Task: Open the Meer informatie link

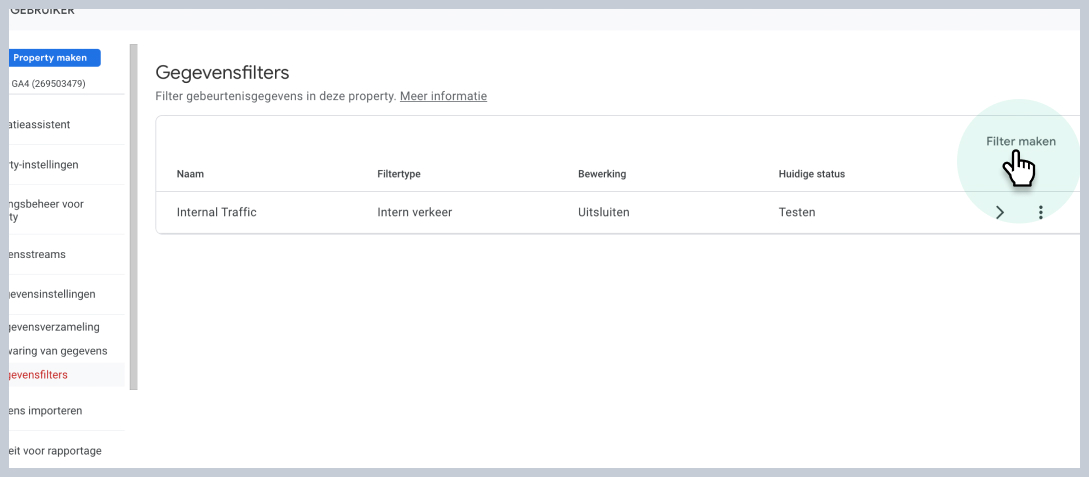Action: pyautogui.click(x=444, y=96)
